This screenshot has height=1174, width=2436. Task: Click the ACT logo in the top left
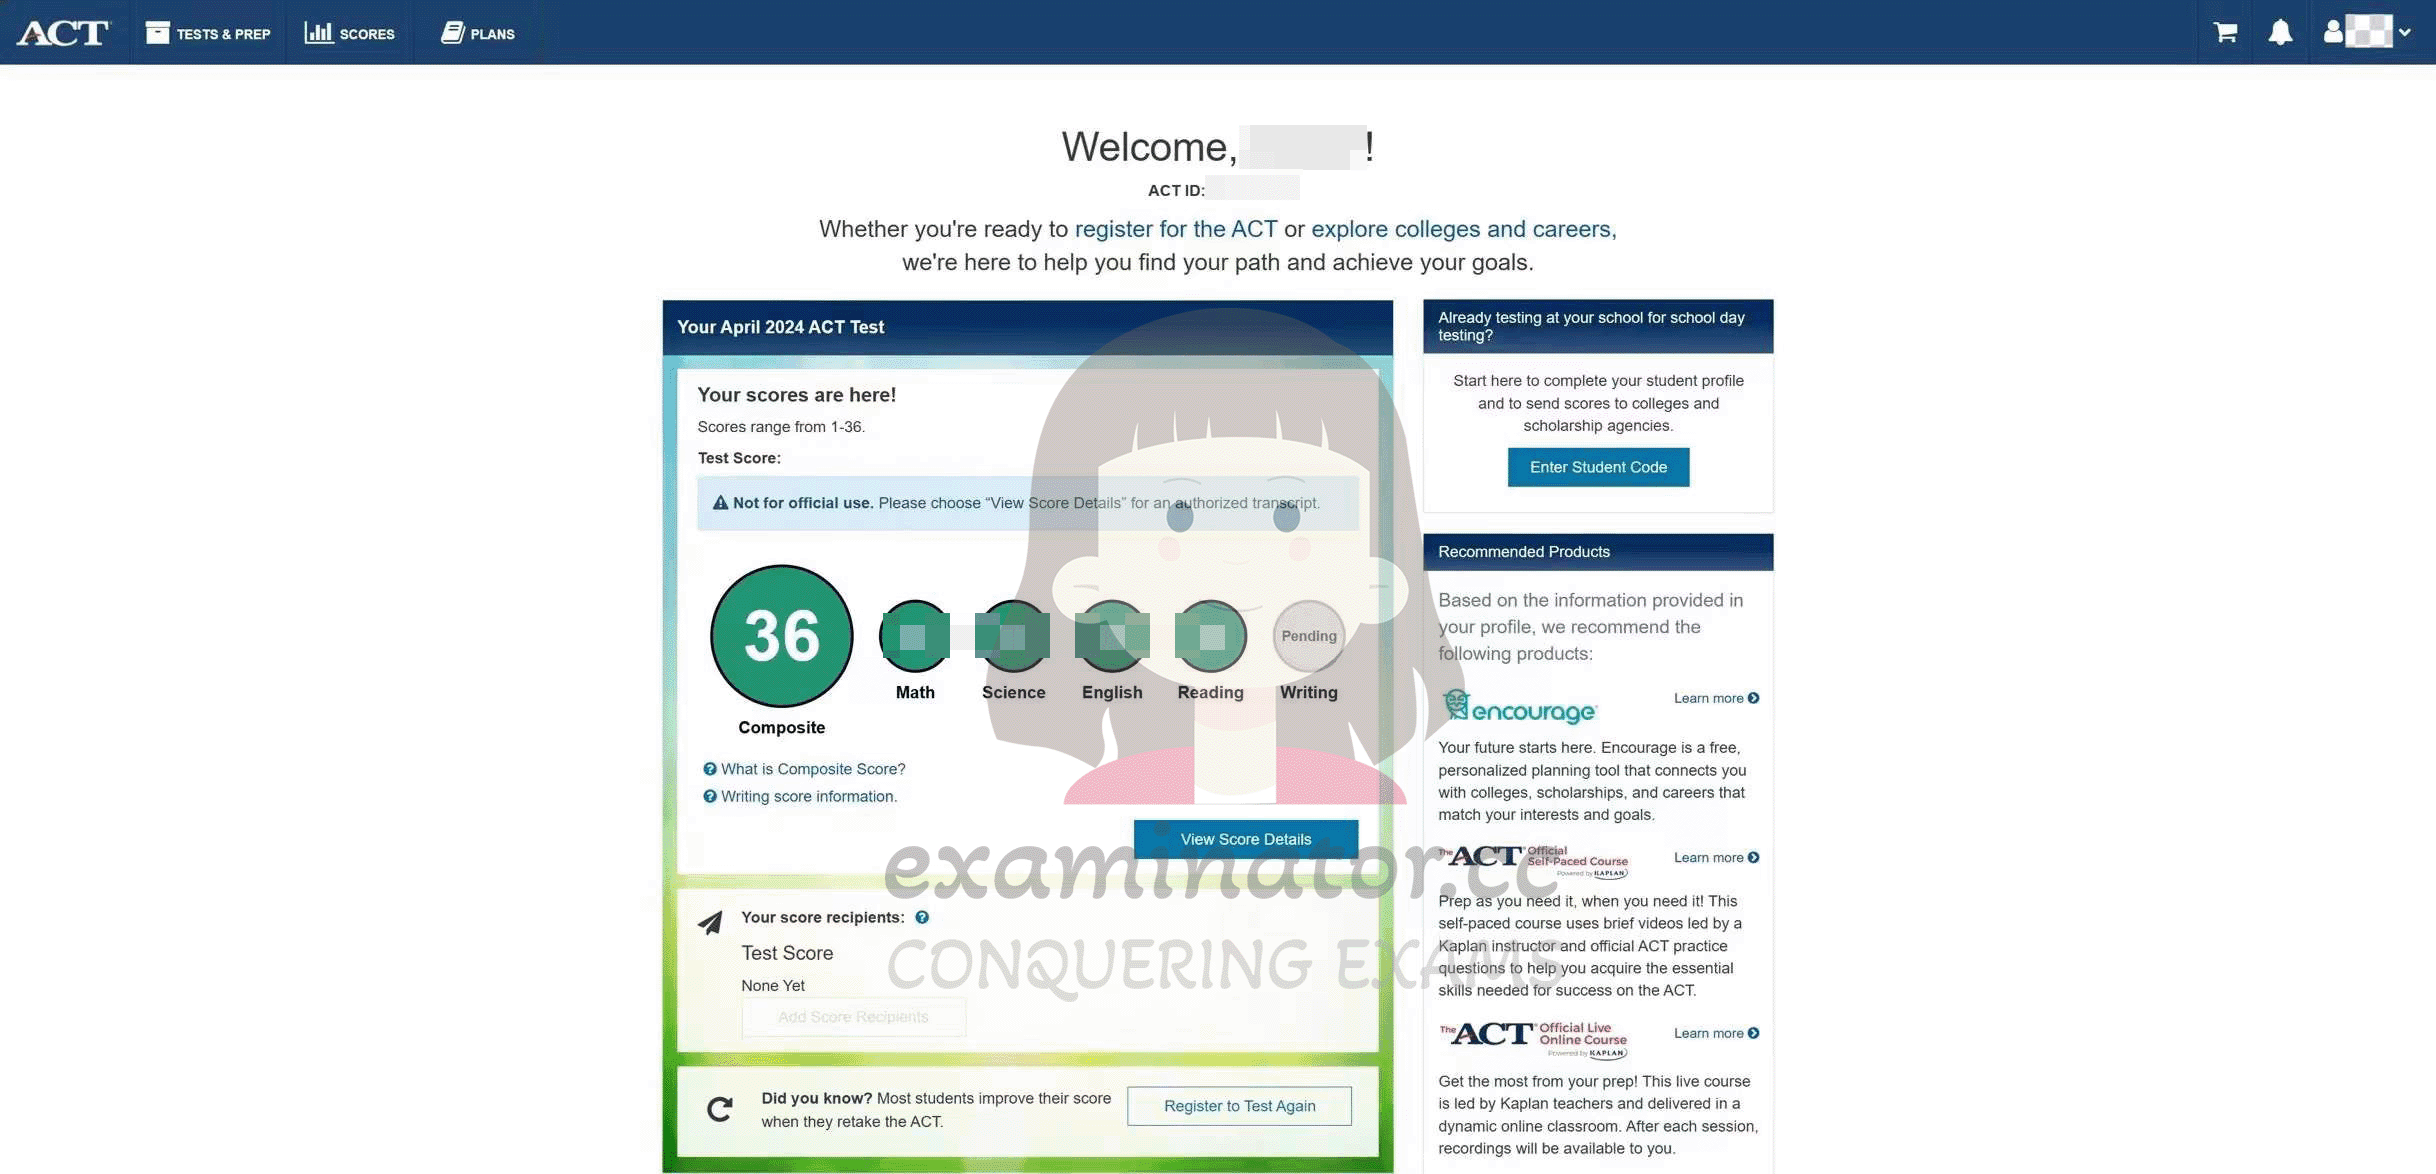62,31
